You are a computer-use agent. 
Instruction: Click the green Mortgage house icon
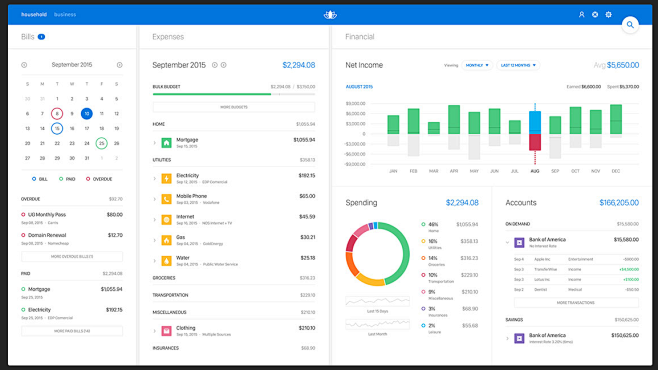[x=167, y=143]
